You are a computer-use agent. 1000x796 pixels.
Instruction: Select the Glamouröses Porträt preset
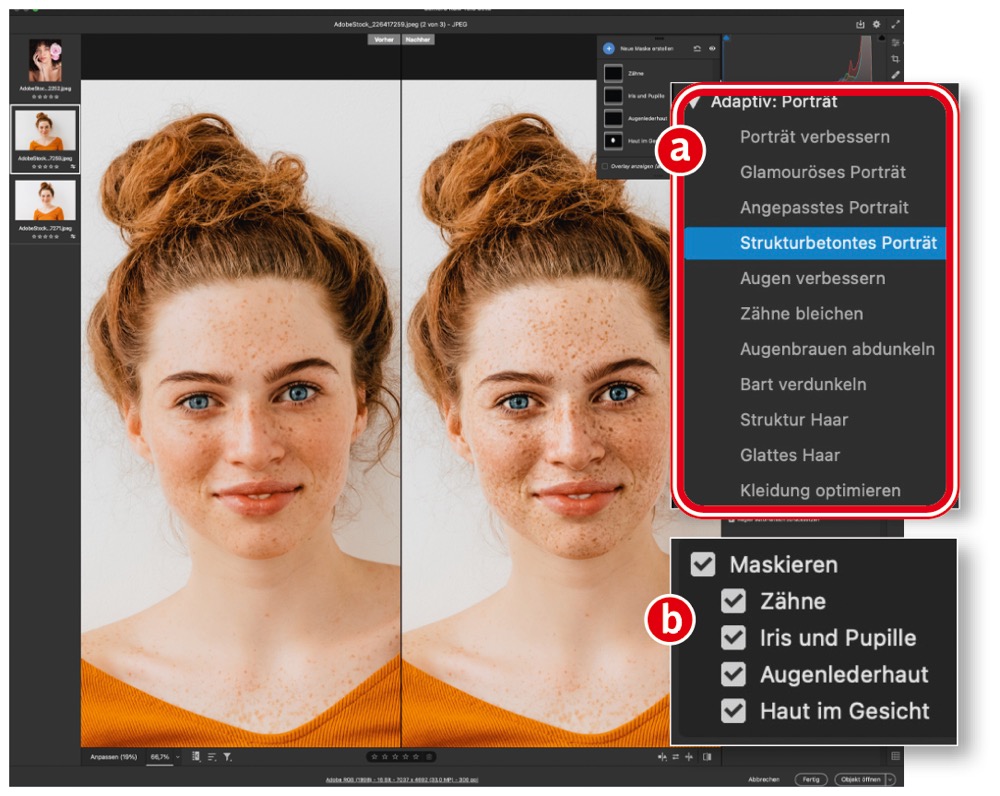[x=822, y=172]
